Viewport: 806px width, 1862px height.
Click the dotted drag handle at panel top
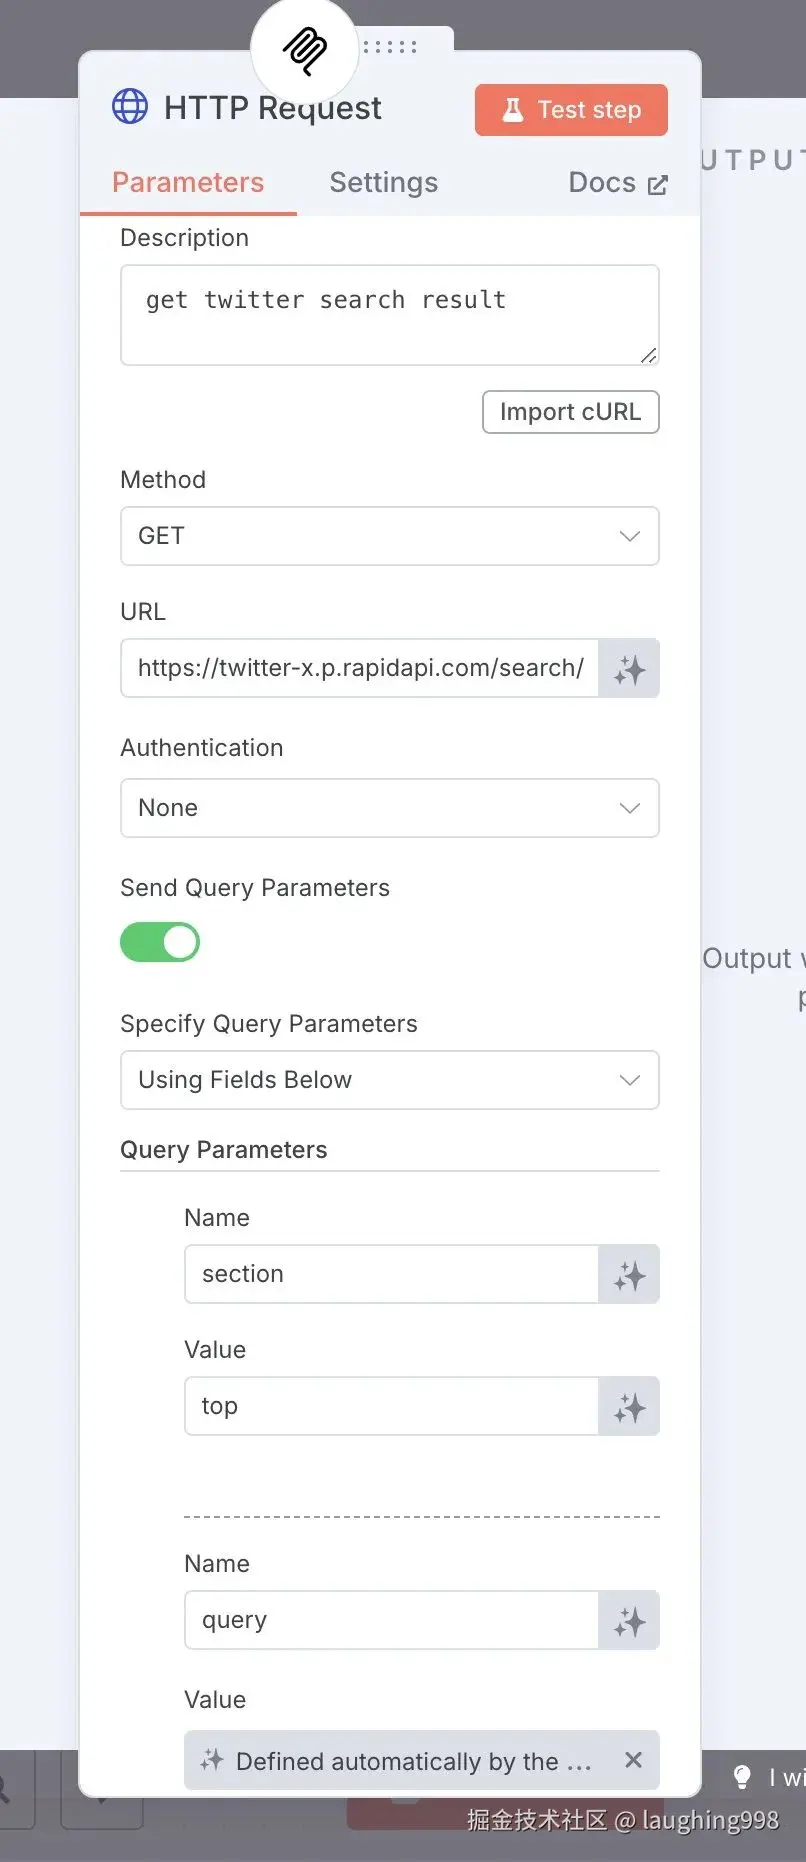click(390, 47)
